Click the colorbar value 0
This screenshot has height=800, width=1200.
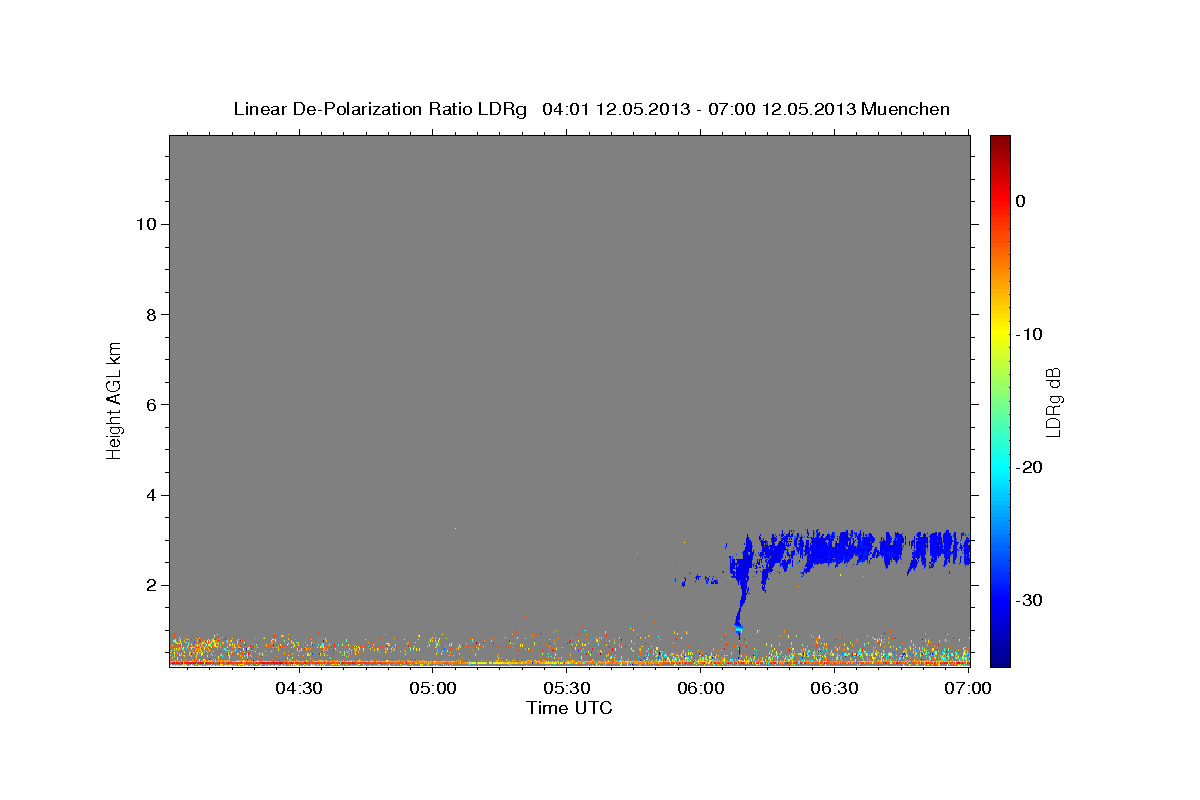[1021, 201]
